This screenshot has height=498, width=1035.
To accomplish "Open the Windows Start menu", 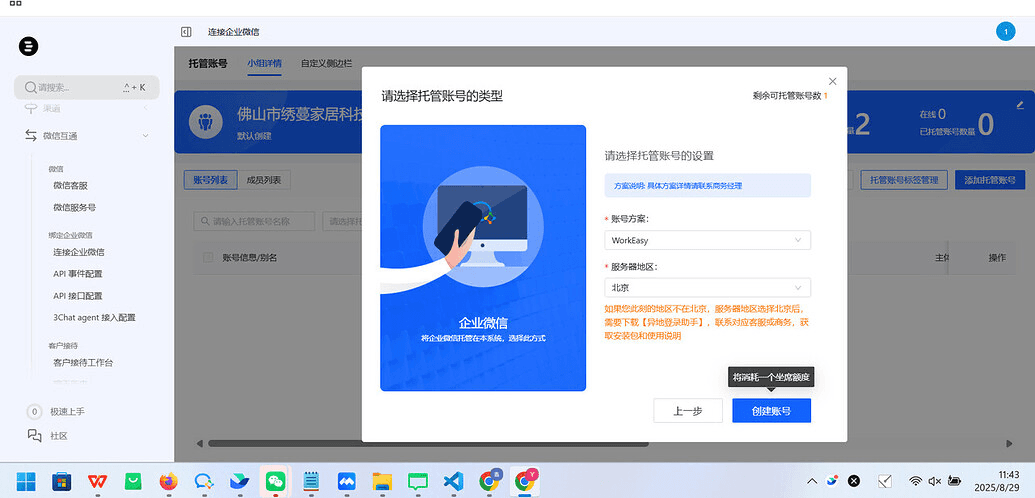I will 26,481.
